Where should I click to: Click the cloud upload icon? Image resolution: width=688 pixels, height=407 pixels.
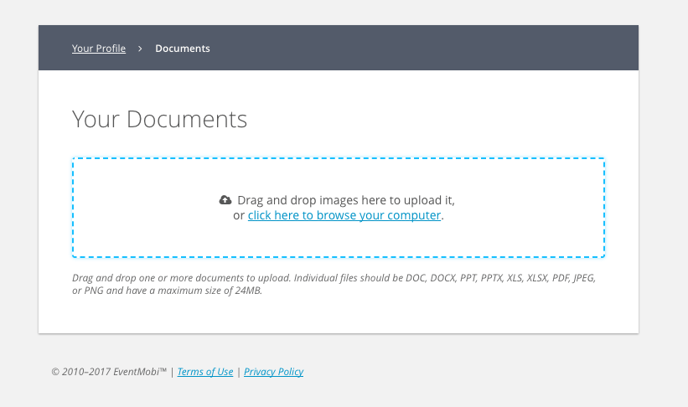pos(225,200)
